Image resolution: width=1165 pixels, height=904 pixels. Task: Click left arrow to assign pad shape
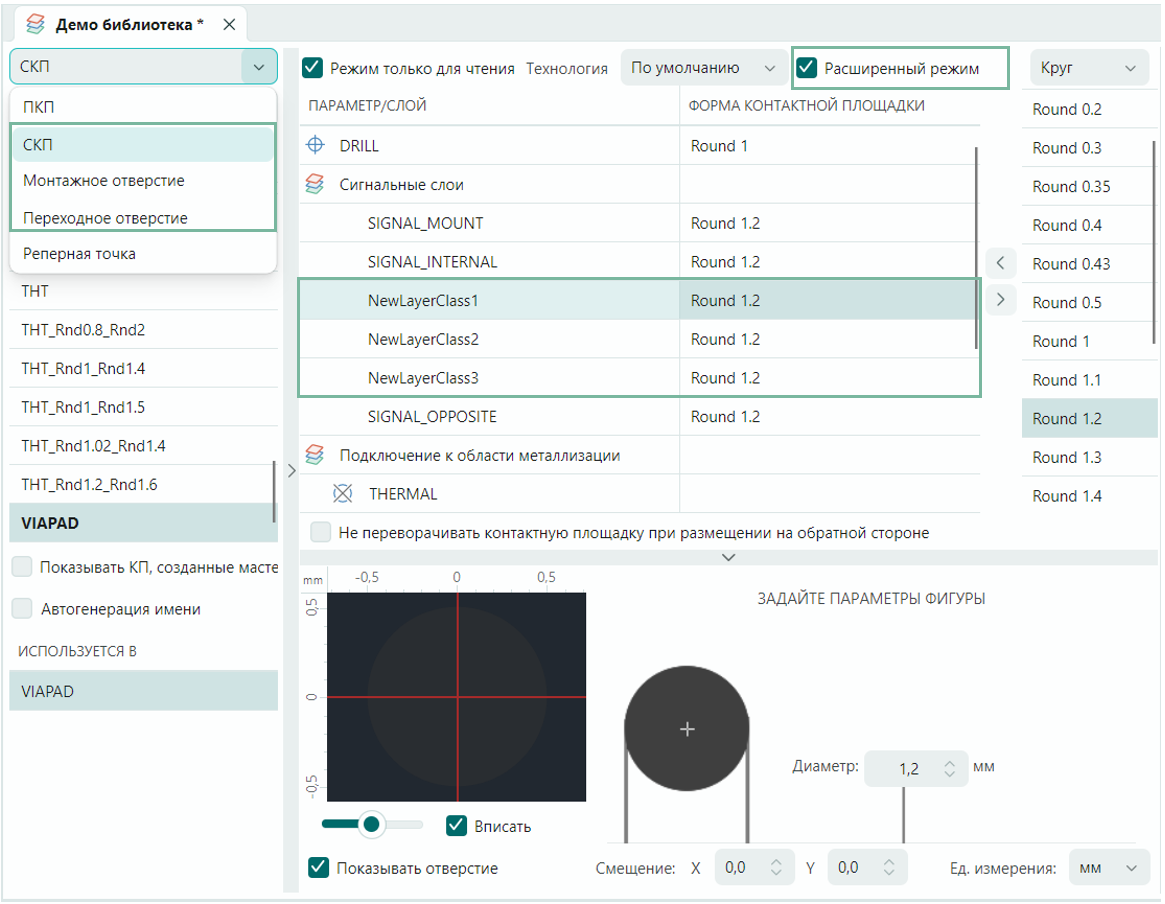click(1000, 264)
